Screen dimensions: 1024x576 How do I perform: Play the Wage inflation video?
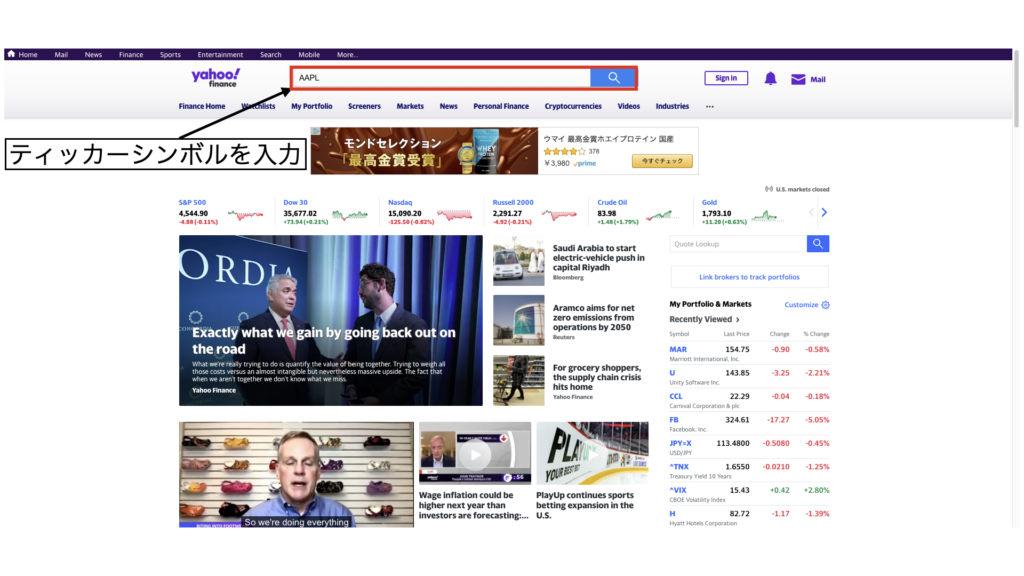tap(475, 453)
